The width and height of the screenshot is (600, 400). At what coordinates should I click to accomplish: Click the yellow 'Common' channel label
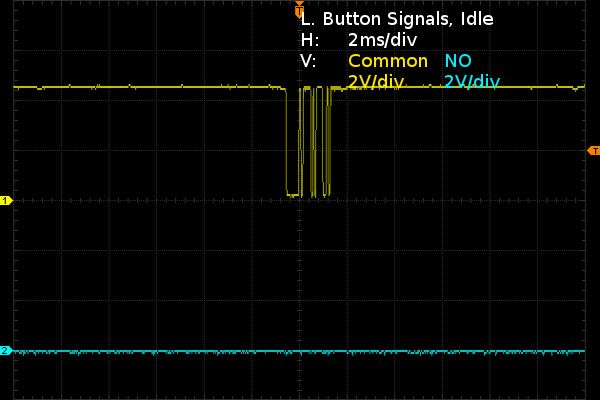[388, 61]
